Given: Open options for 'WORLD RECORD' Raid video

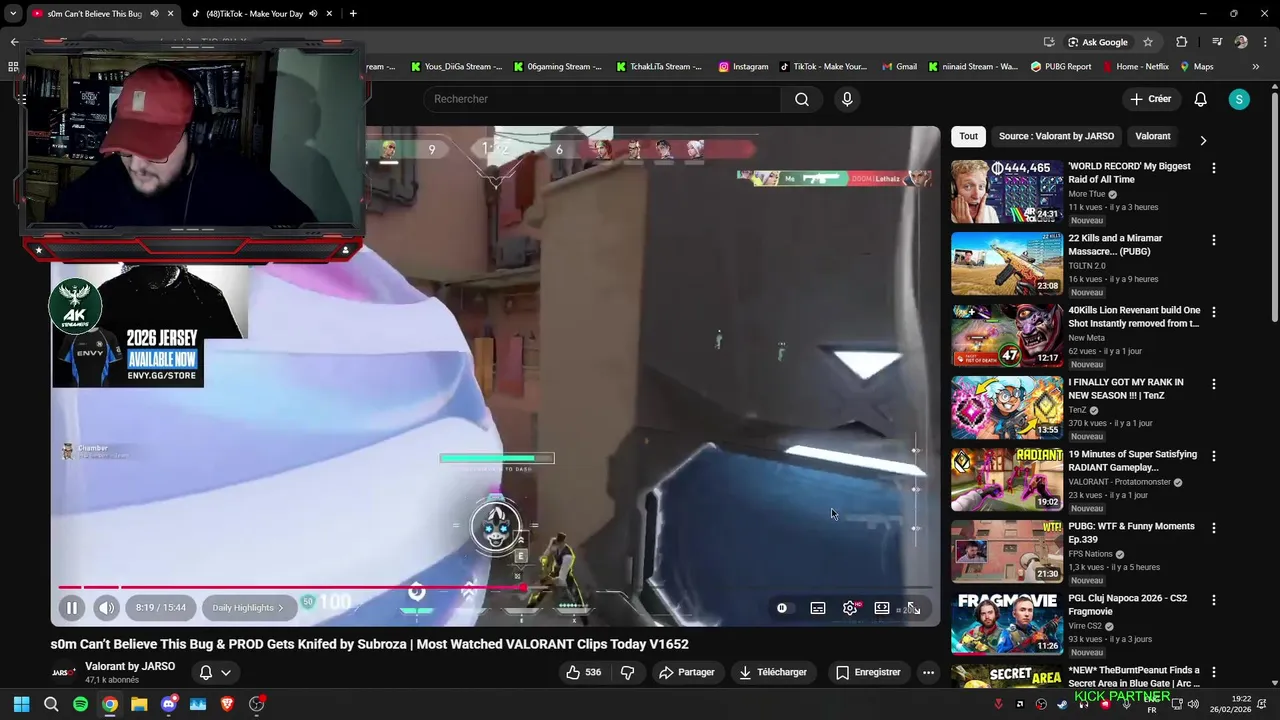Looking at the screenshot, I should [1214, 168].
